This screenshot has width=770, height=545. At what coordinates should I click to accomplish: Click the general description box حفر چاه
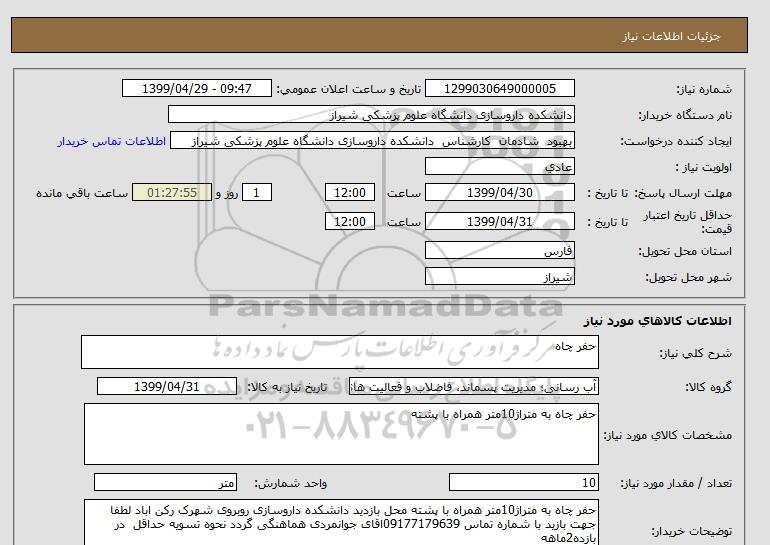point(340,352)
